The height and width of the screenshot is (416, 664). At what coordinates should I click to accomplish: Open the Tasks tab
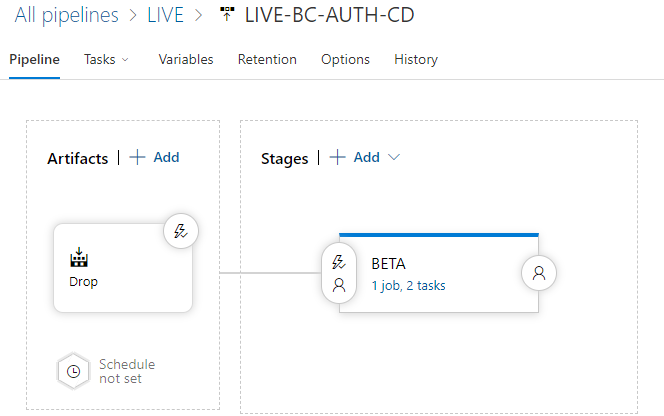coord(100,59)
